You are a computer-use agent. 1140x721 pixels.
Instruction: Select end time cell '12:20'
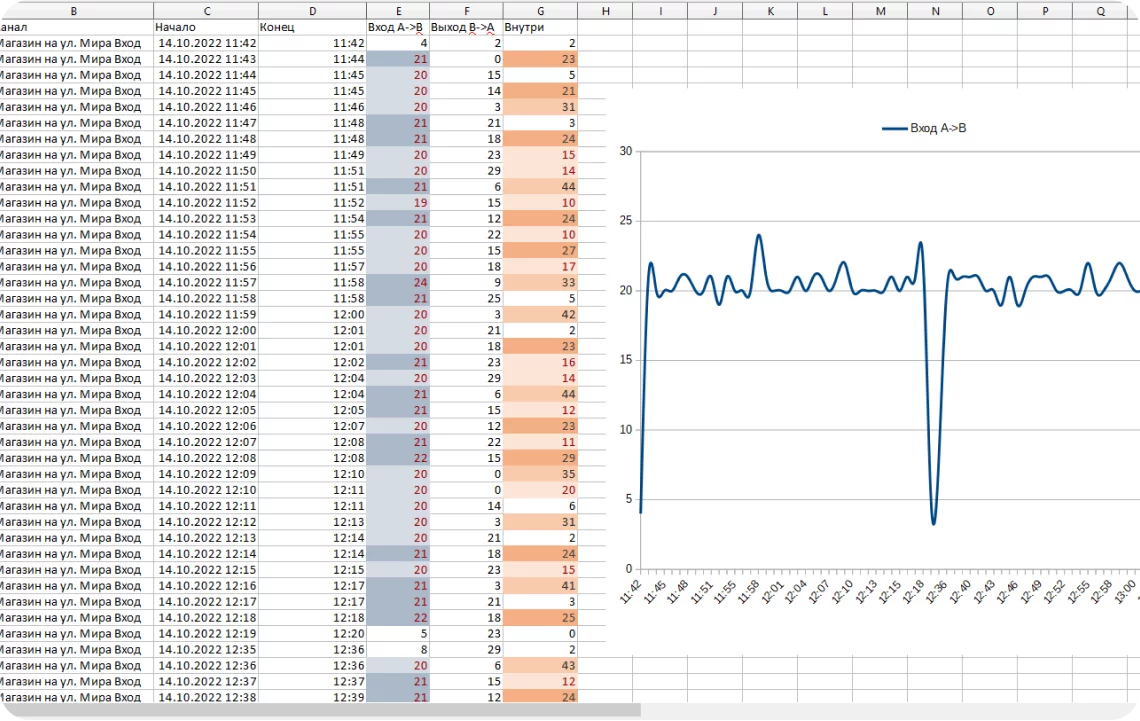[313, 634]
